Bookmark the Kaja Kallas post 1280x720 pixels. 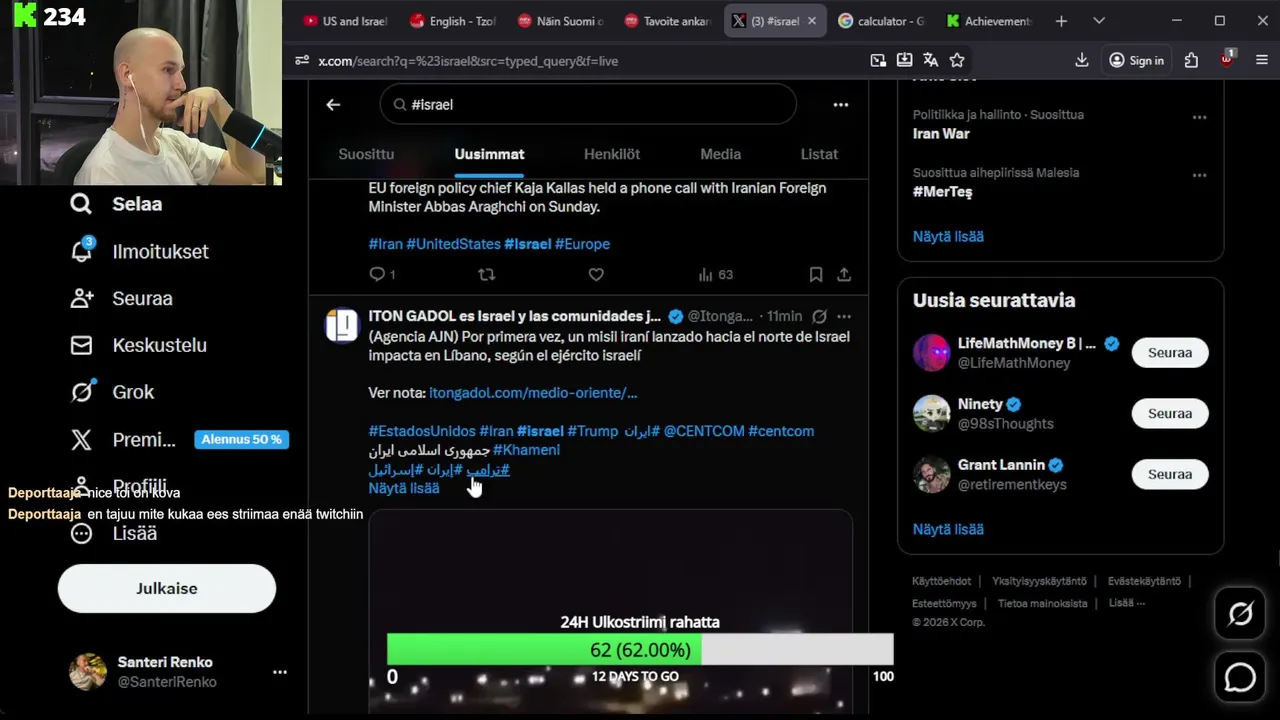click(x=816, y=274)
